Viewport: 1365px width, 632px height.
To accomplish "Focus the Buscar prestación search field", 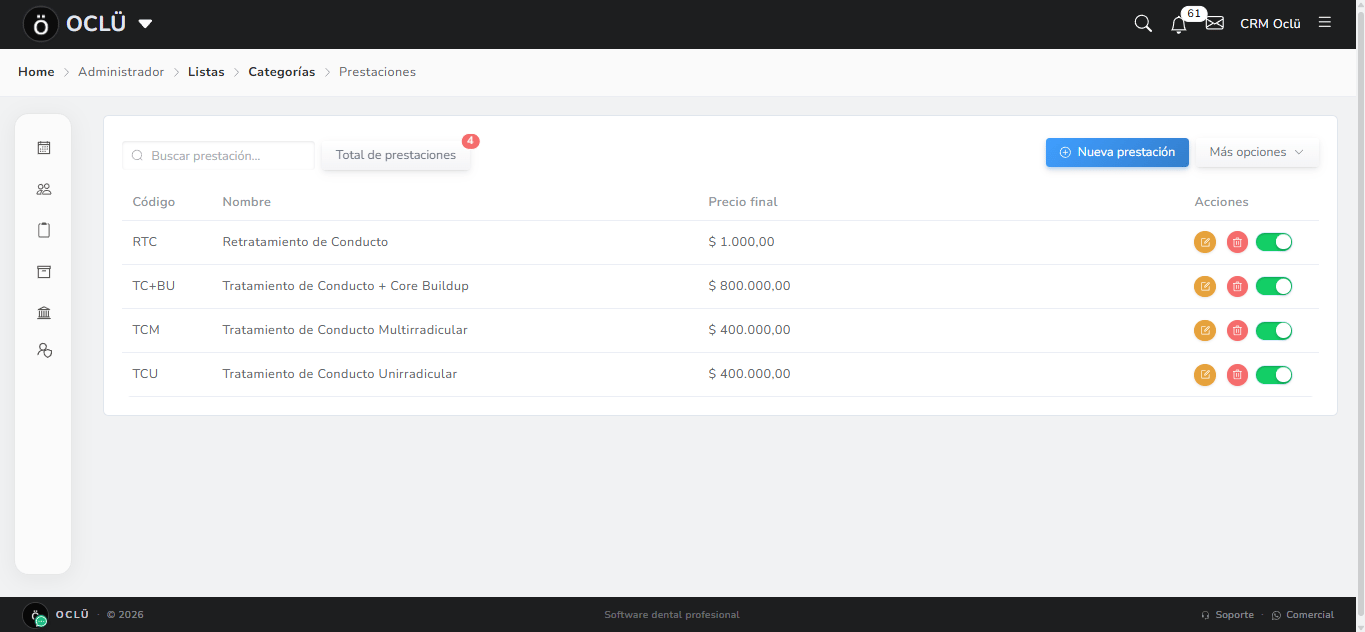I will 218,156.
